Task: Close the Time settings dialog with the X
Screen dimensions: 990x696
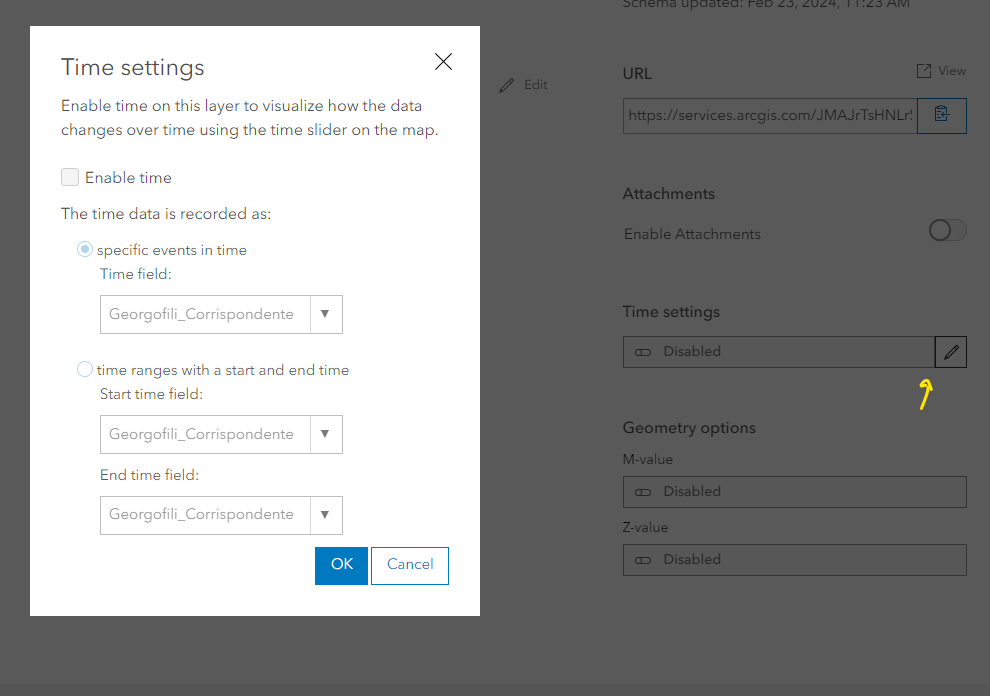Action: tap(443, 61)
